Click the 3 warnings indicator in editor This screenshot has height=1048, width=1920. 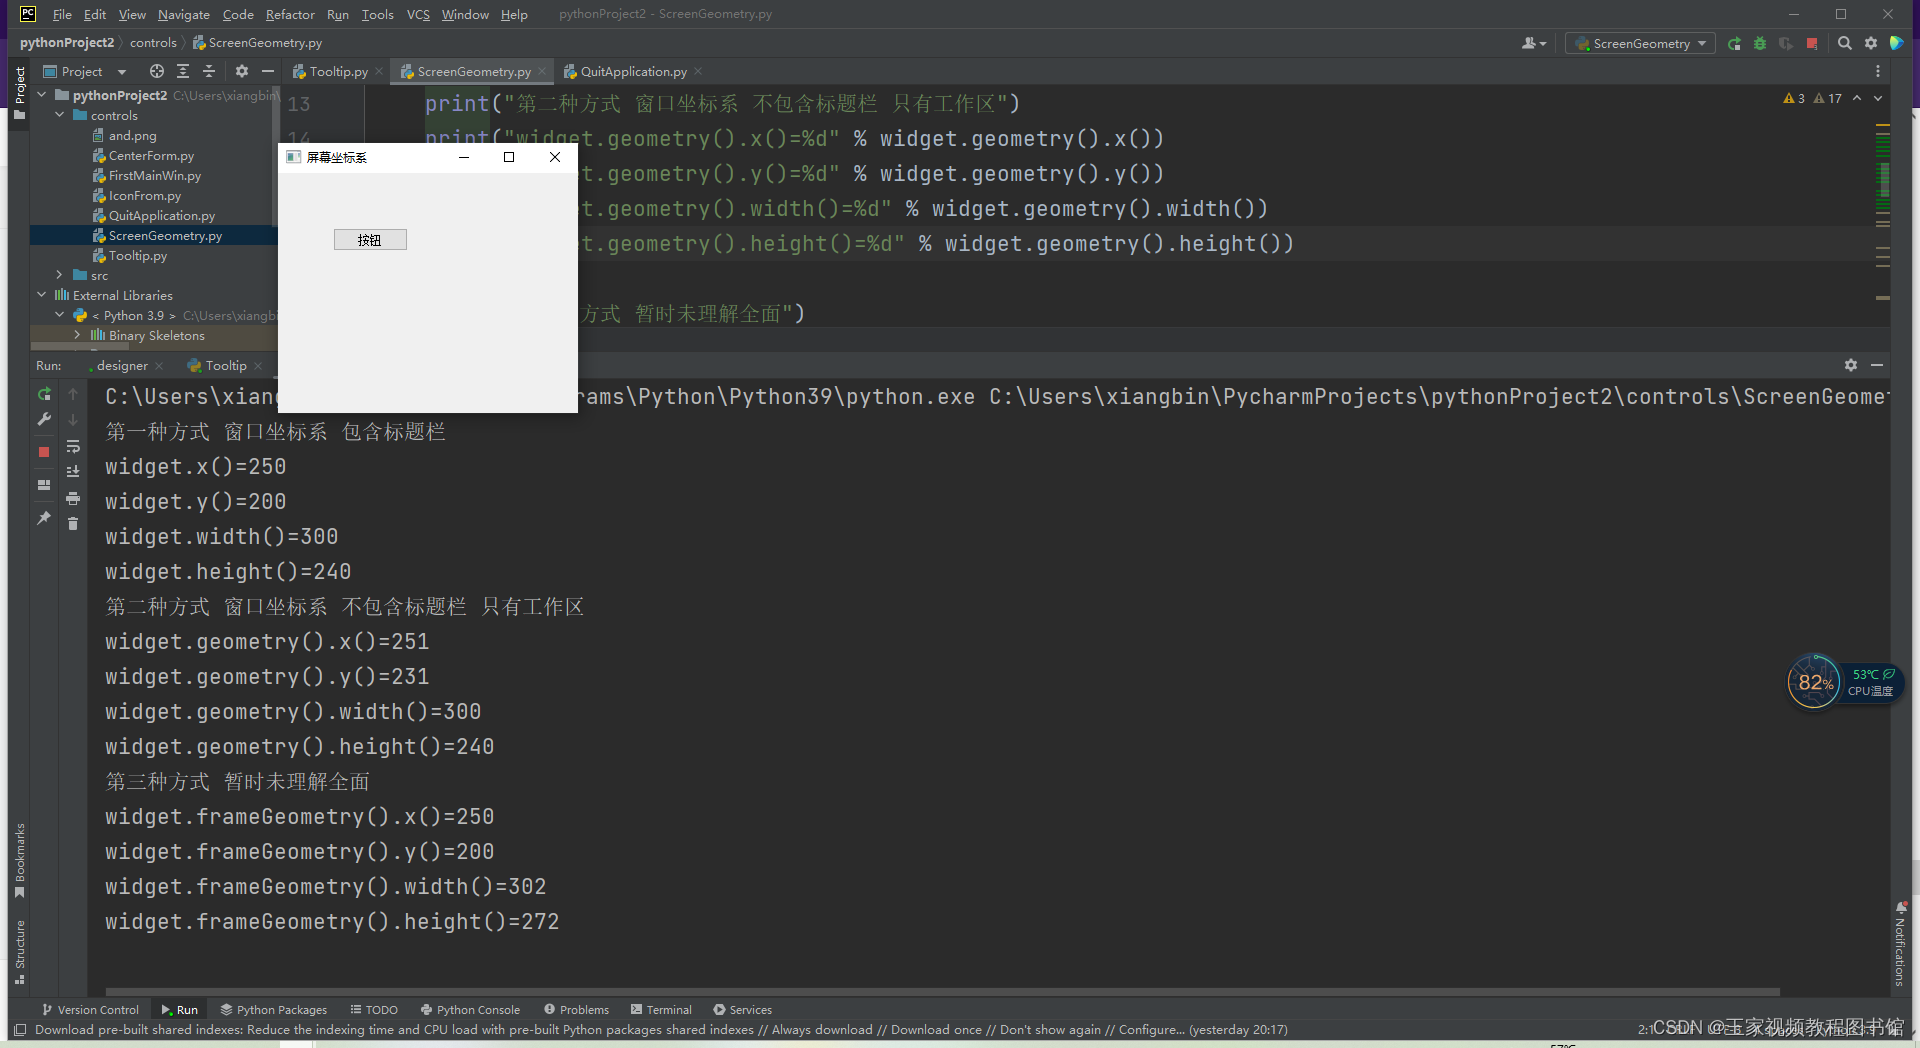coord(1794,98)
